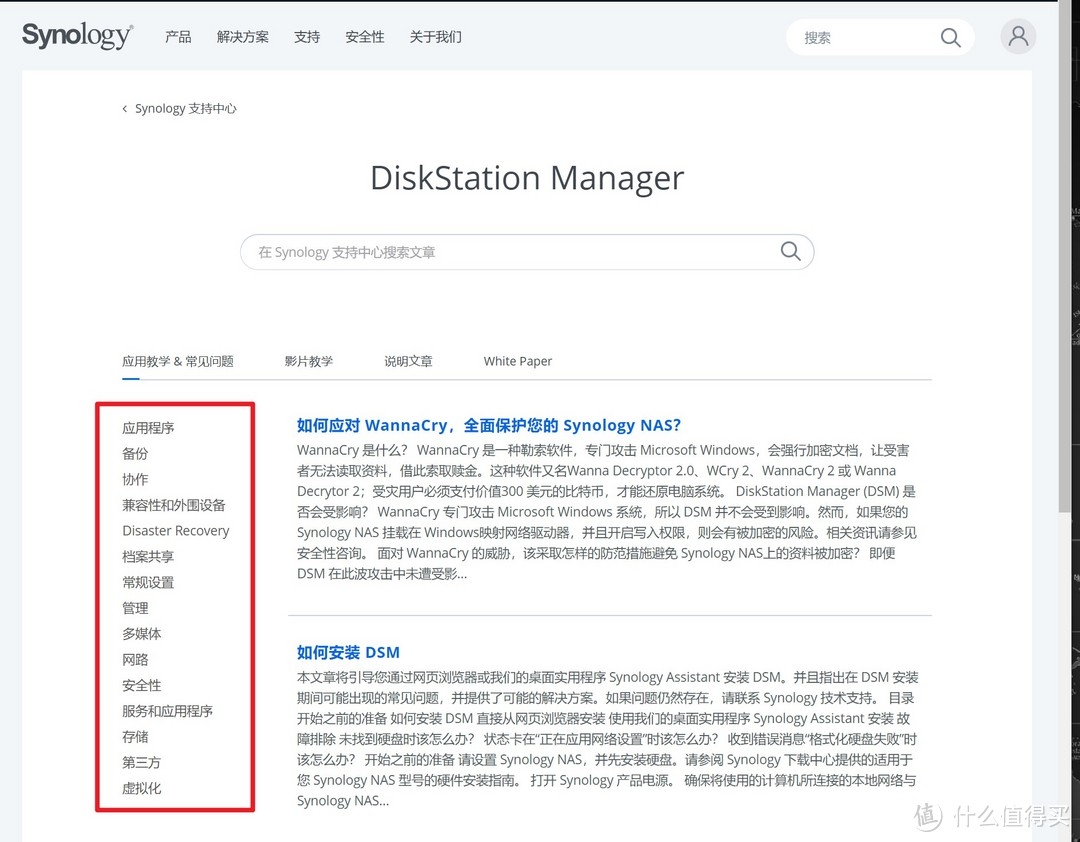The image size is (1080, 842).
Task: Select 多媒体 category in sidebar
Action: 142,633
